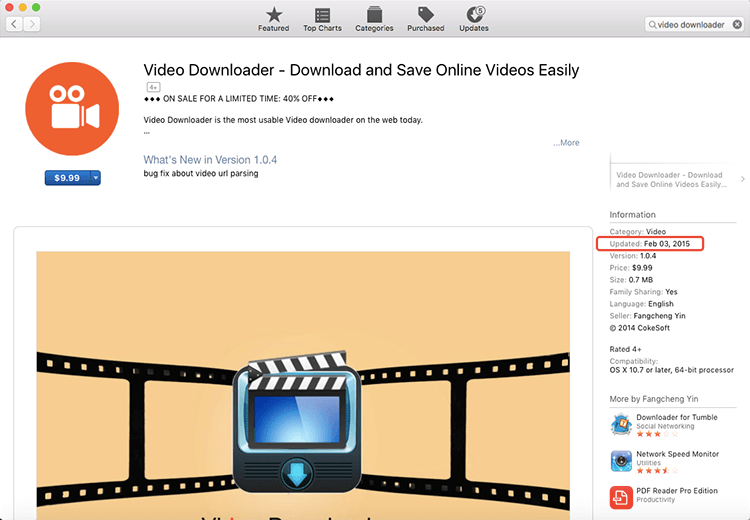Open the Purchased tag icon
The image size is (750, 520).
(x=425, y=15)
